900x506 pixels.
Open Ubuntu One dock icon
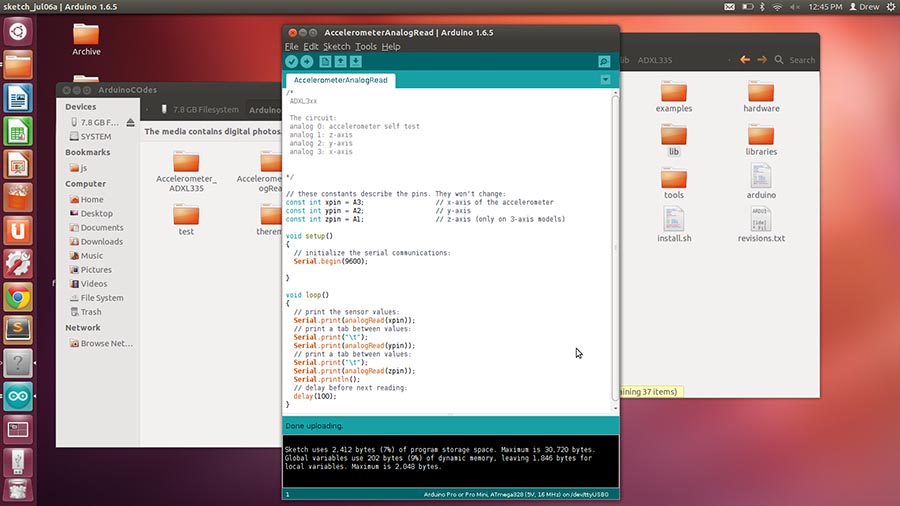(x=18, y=231)
